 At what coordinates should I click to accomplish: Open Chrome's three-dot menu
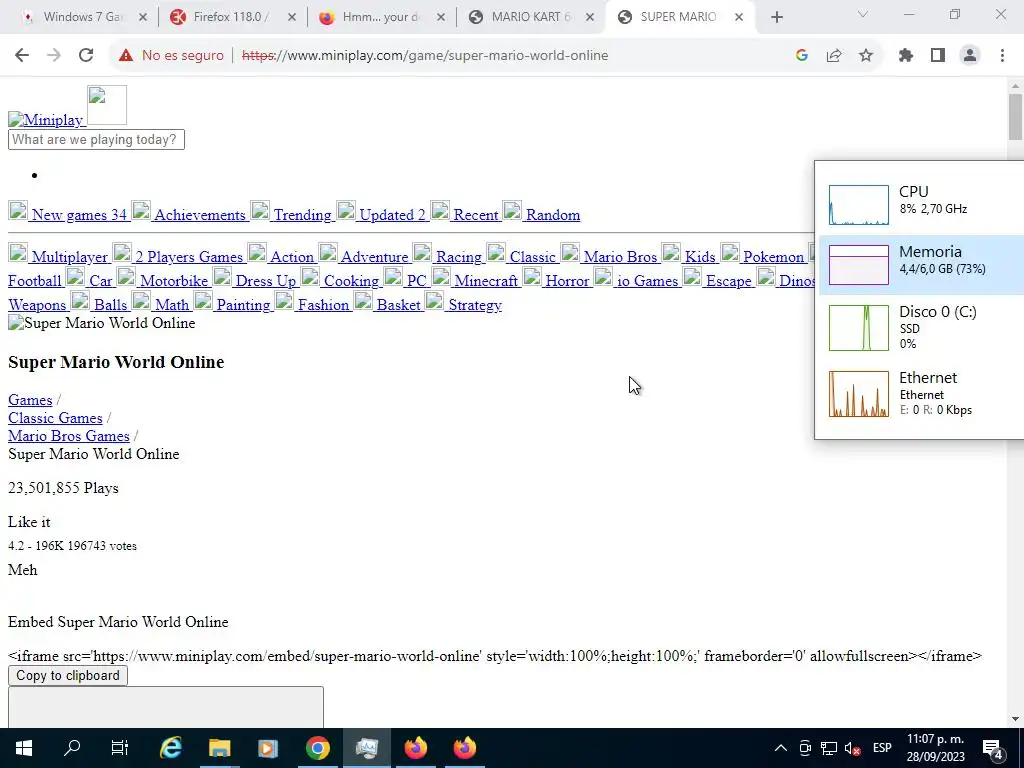(x=1002, y=56)
